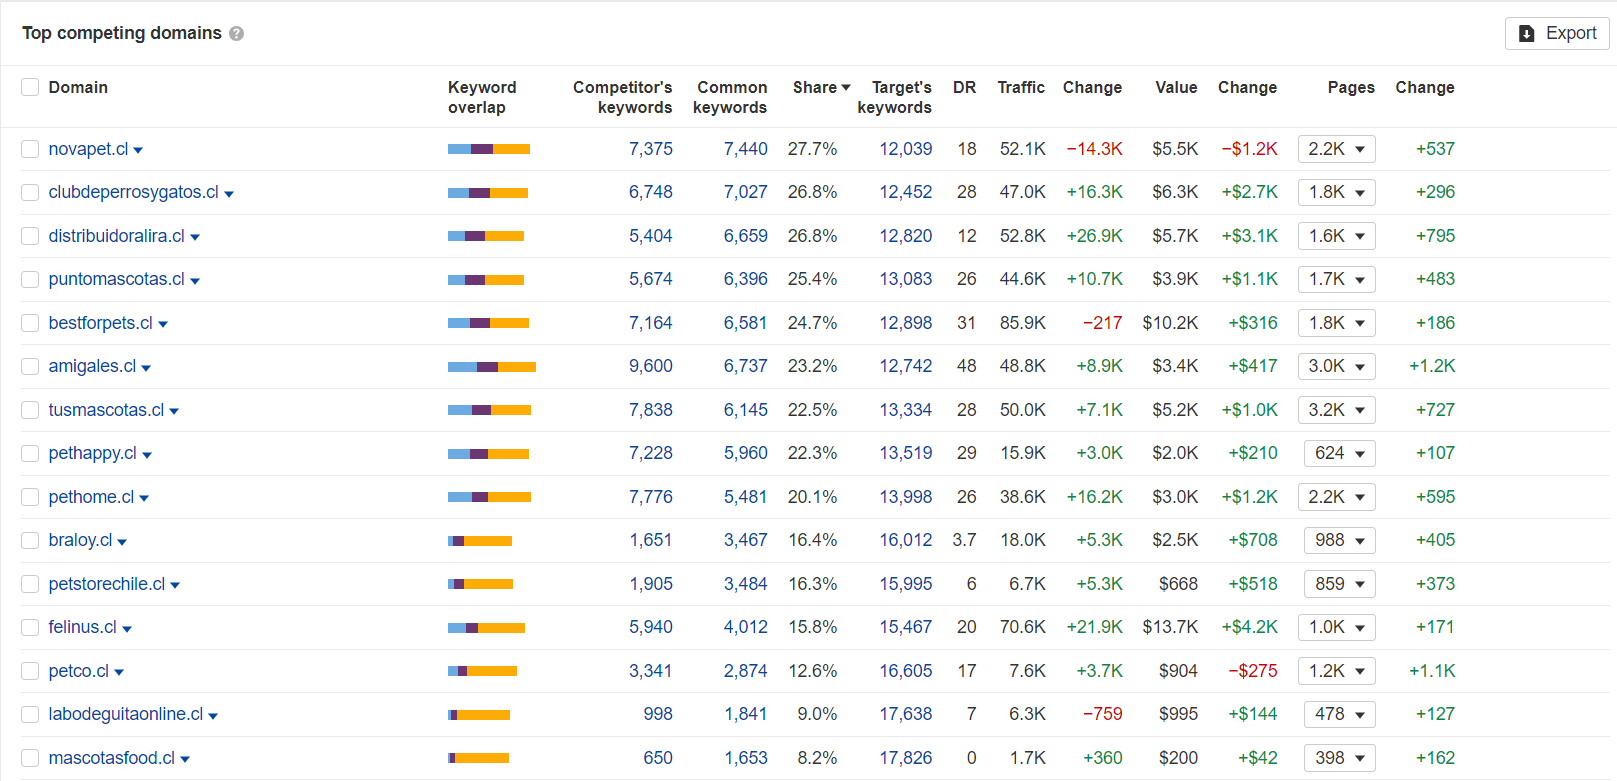Click value $13.7K for felinus.cl
This screenshot has width=1617, height=781.
pyautogui.click(x=1170, y=627)
